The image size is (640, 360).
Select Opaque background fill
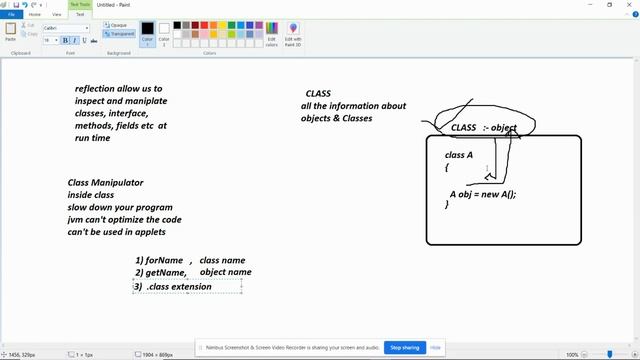pyautogui.click(x=116, y=25)
